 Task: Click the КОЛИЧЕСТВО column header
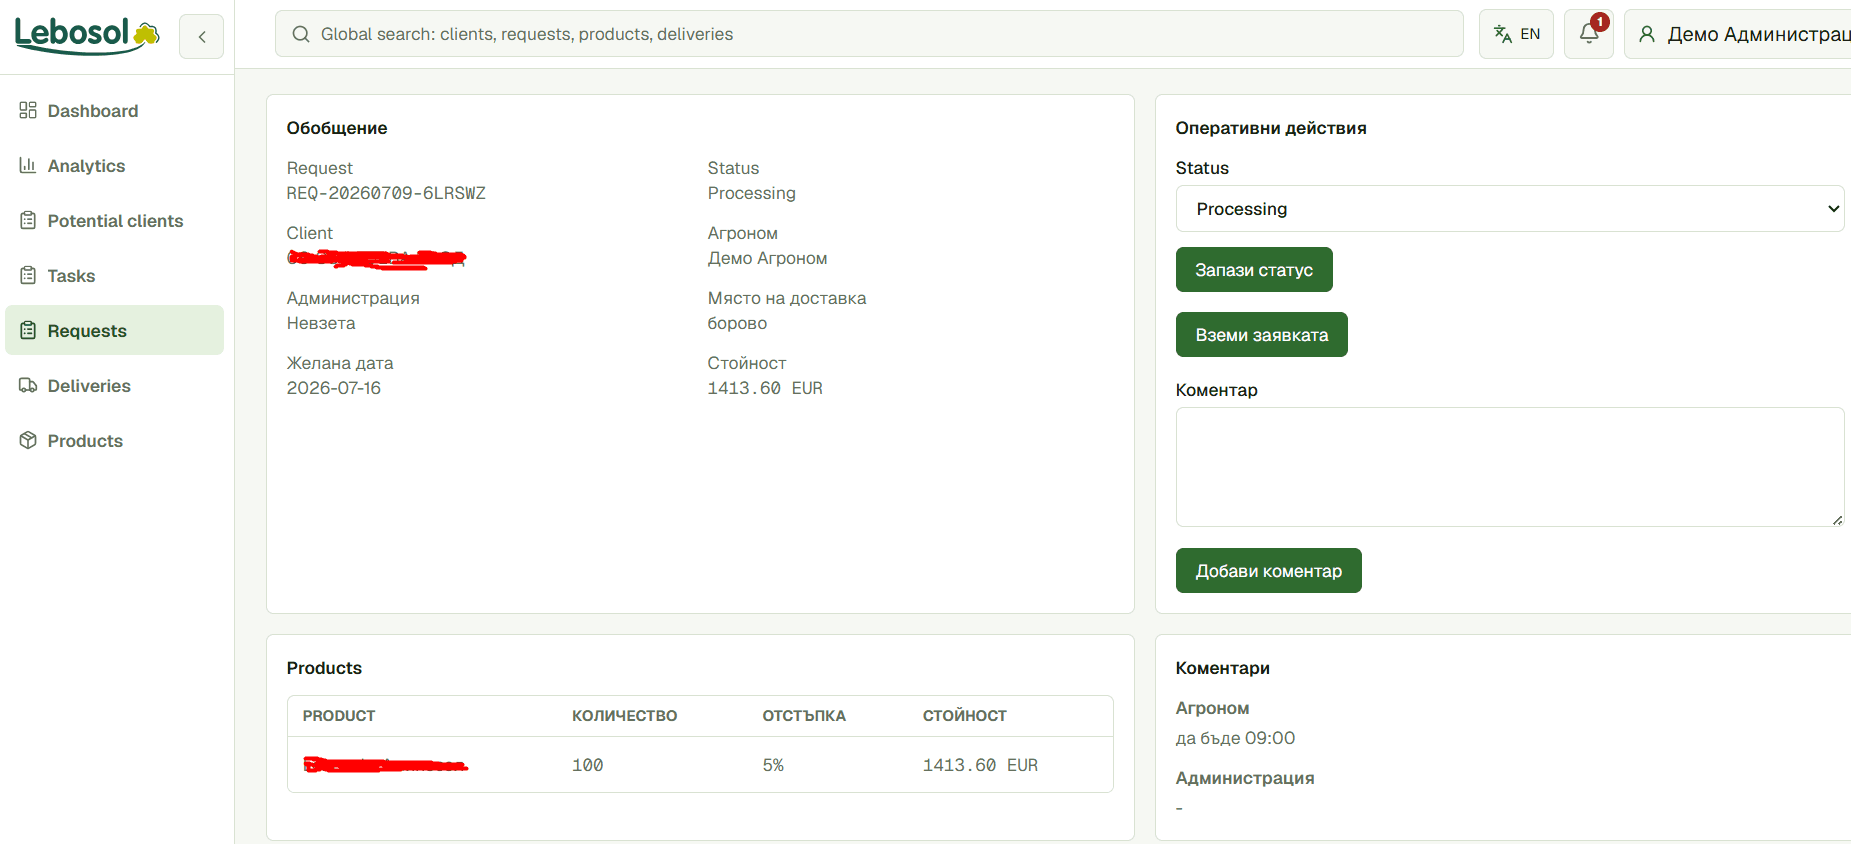pyautogui.click(x=625, y=716)
